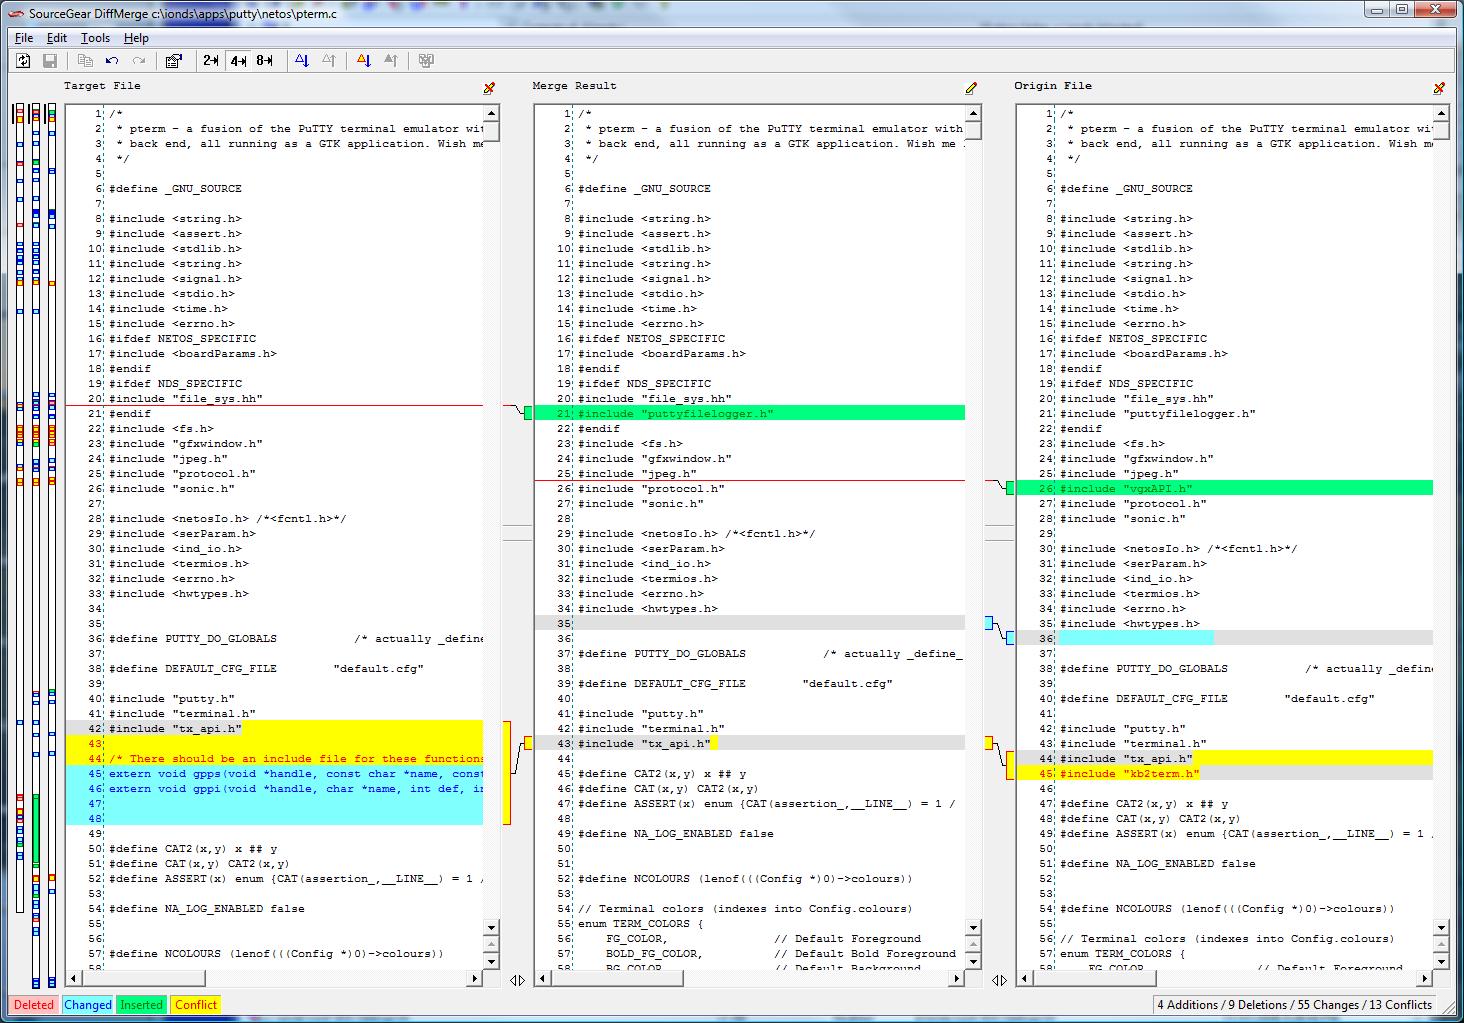
Task: Reload the files with the refresh icon
Action: [x=23, y=61]
